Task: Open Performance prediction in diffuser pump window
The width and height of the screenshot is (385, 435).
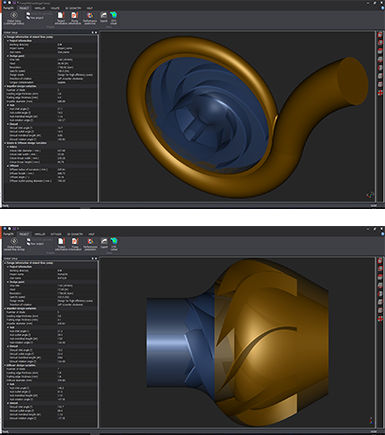Action: [90, 244]
